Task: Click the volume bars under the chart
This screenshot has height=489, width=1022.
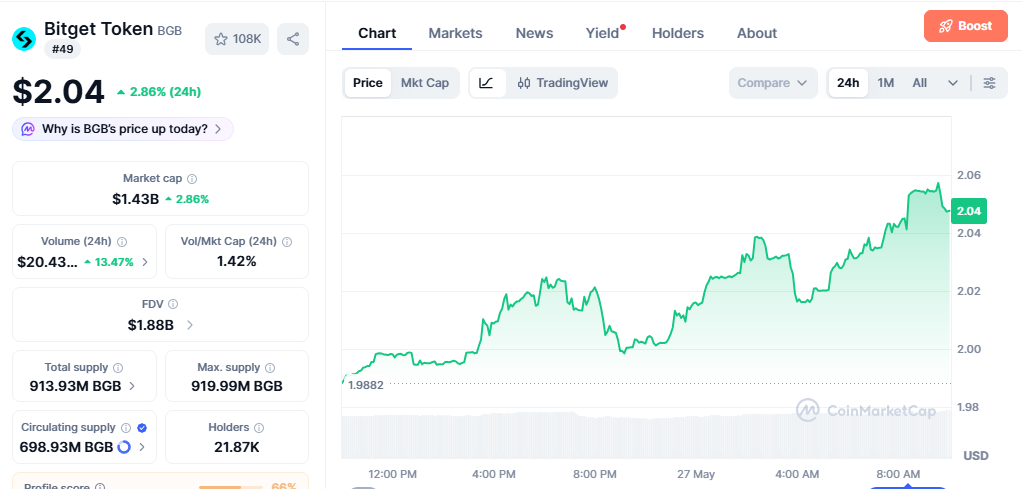Action: click(x=645, y=434)
